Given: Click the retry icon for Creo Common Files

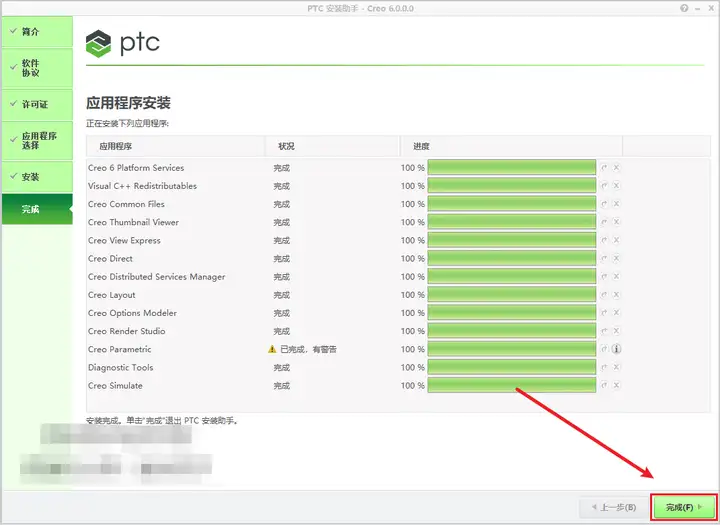Looking at the screenshot, I should click(604, 204).
